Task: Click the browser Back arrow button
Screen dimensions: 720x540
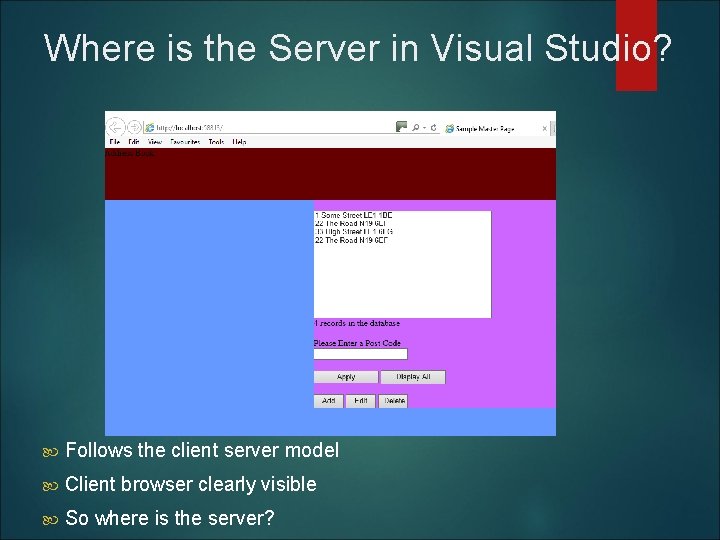Action: [115, 127]
